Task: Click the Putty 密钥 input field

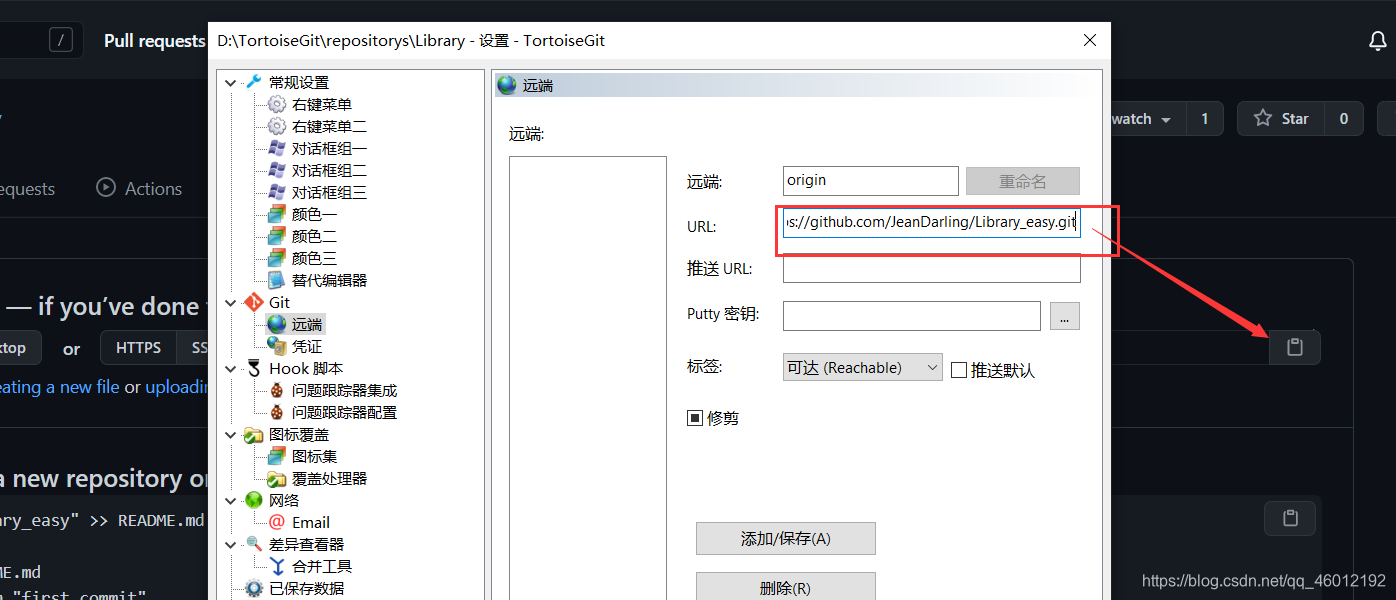Action: [x=912, y=316]
